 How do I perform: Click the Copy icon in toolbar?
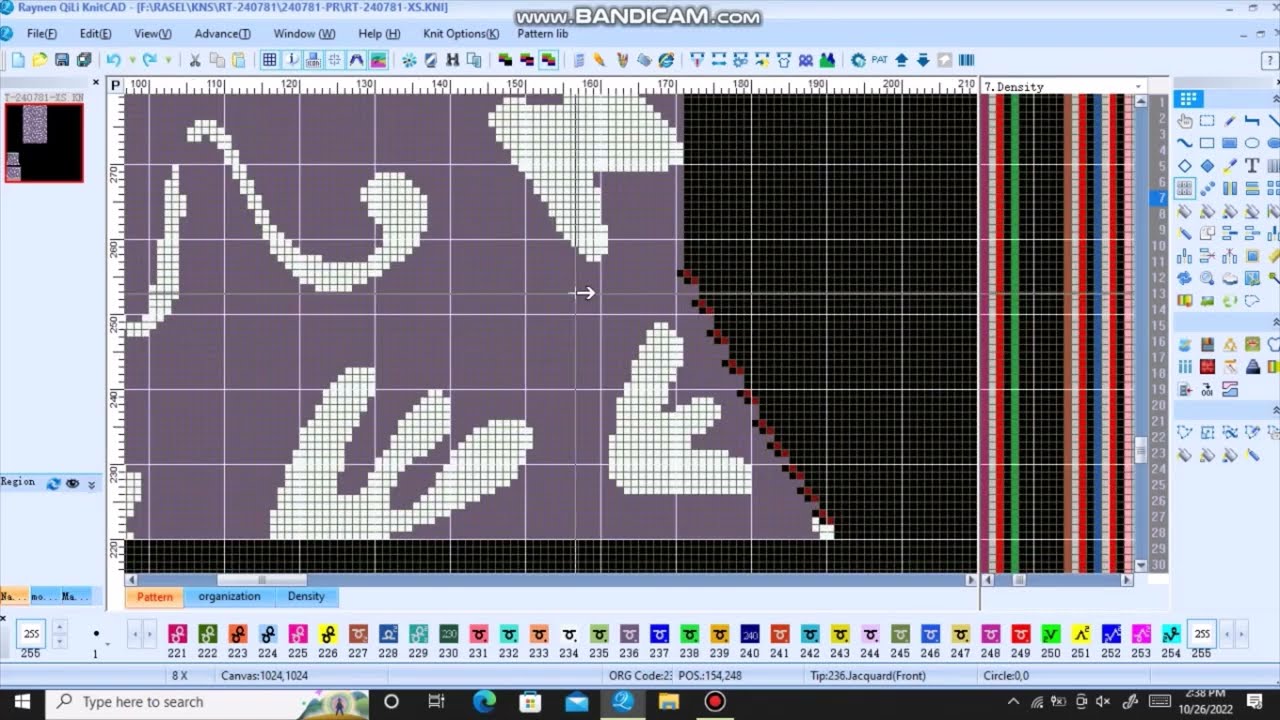point(217,60)
